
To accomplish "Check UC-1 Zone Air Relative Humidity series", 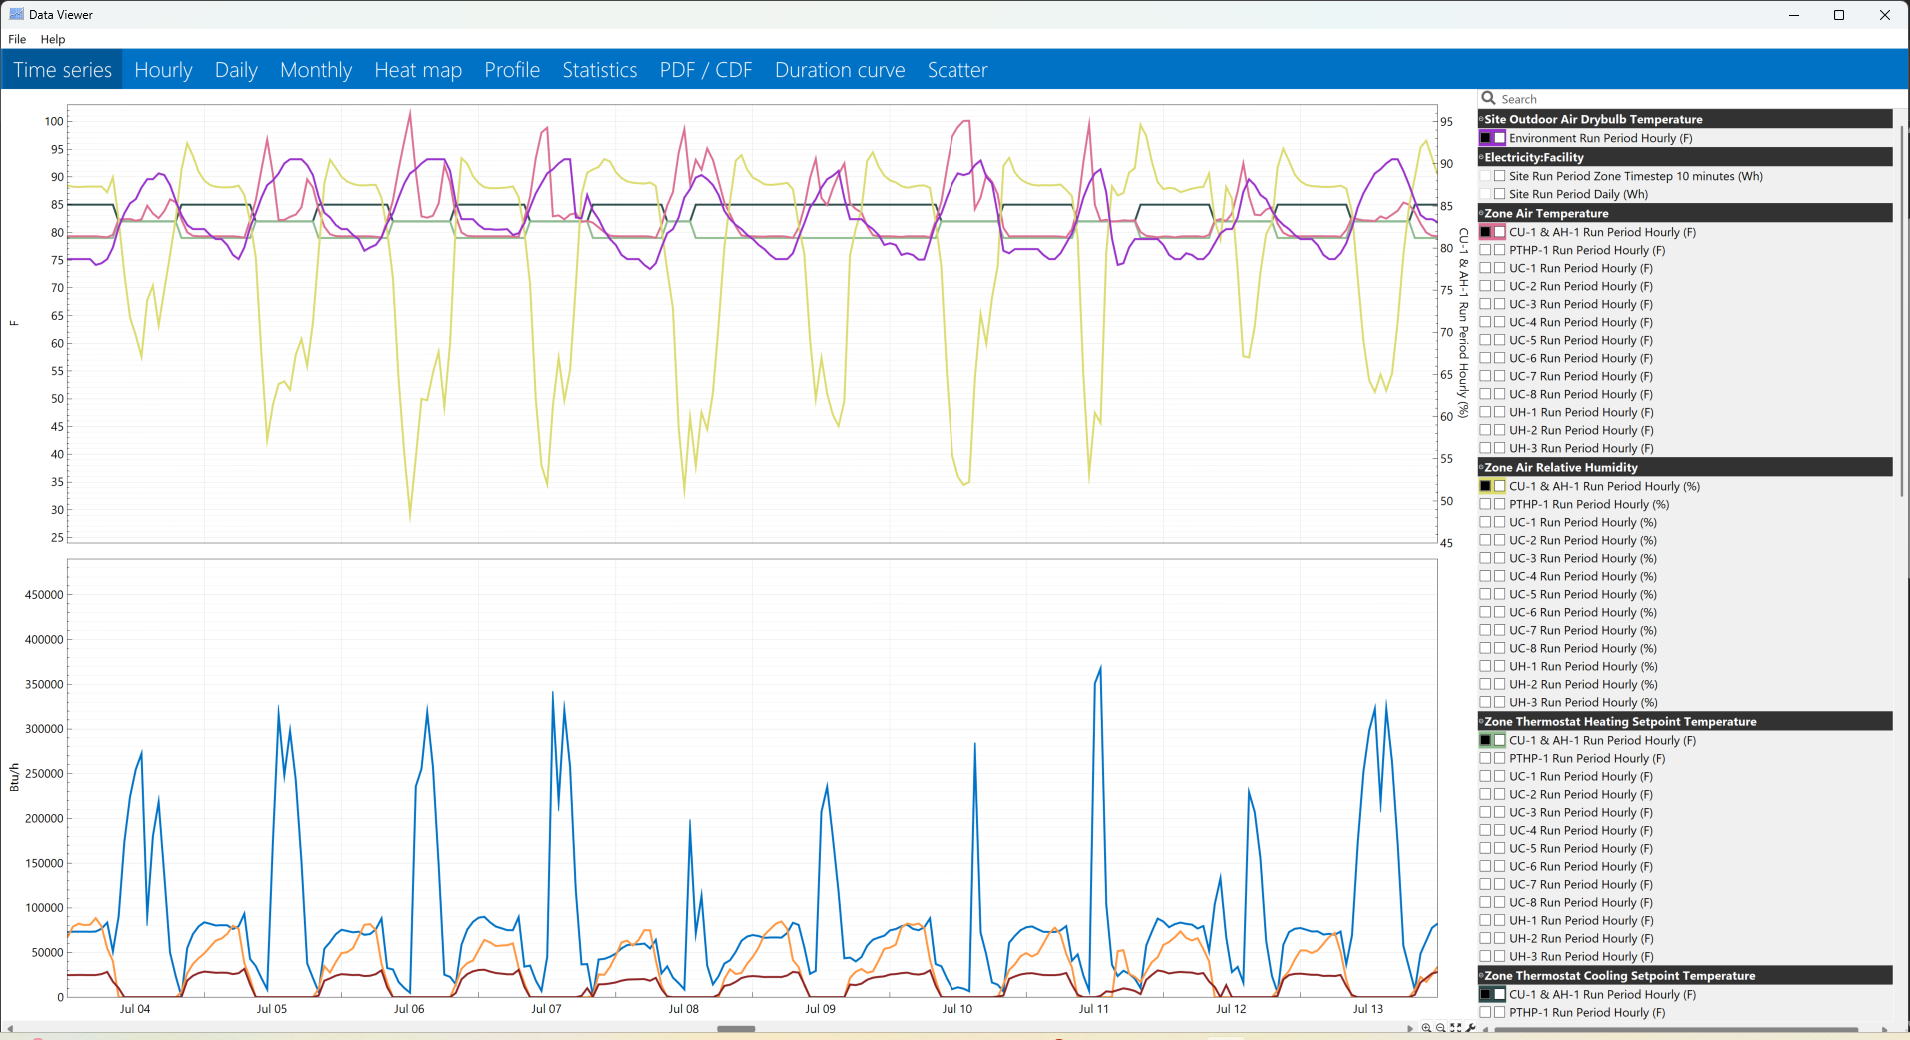I will point(1499,522).
